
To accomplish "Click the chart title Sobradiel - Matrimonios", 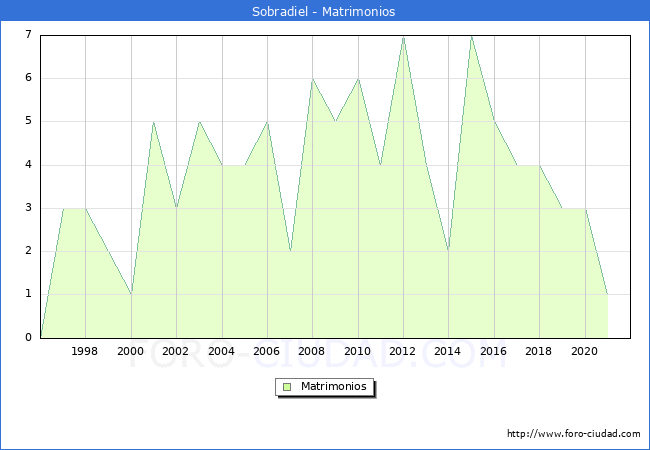I will [323, 11].
